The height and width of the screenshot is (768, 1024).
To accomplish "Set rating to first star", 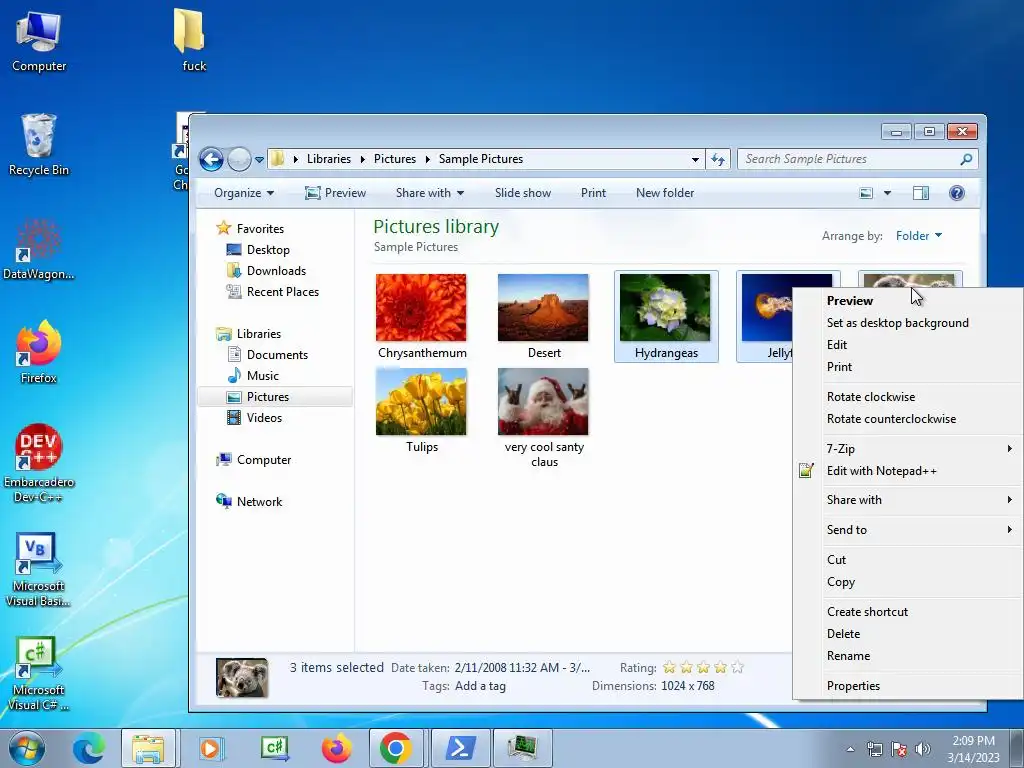I will pos(669,667).
